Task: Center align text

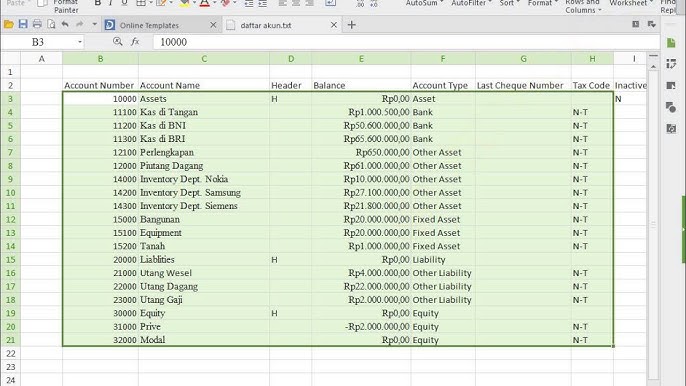Action: click(296, 3)
